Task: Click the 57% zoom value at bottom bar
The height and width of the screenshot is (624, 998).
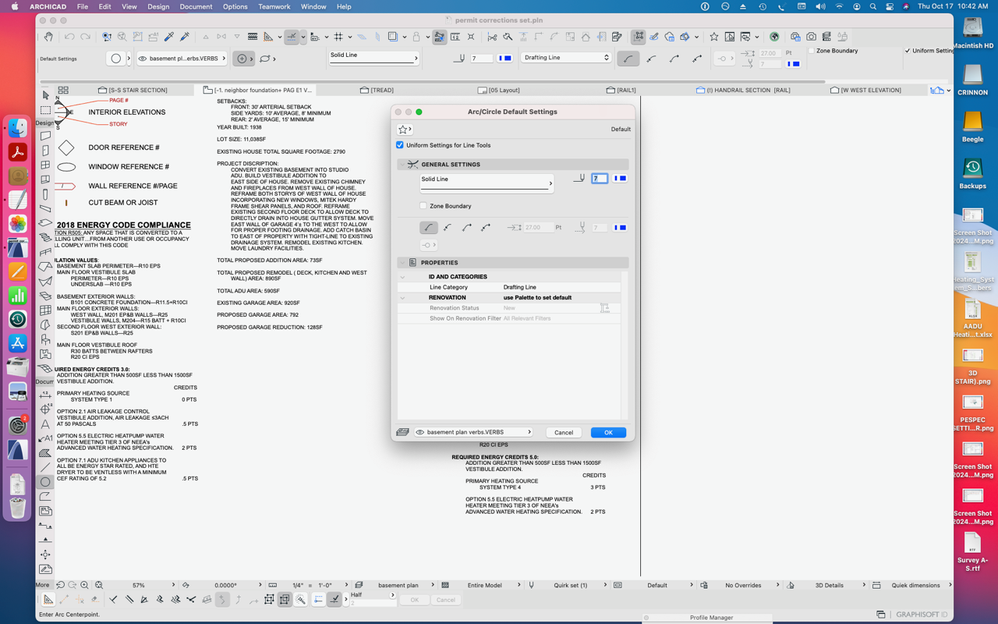Action: click(139, 585)
